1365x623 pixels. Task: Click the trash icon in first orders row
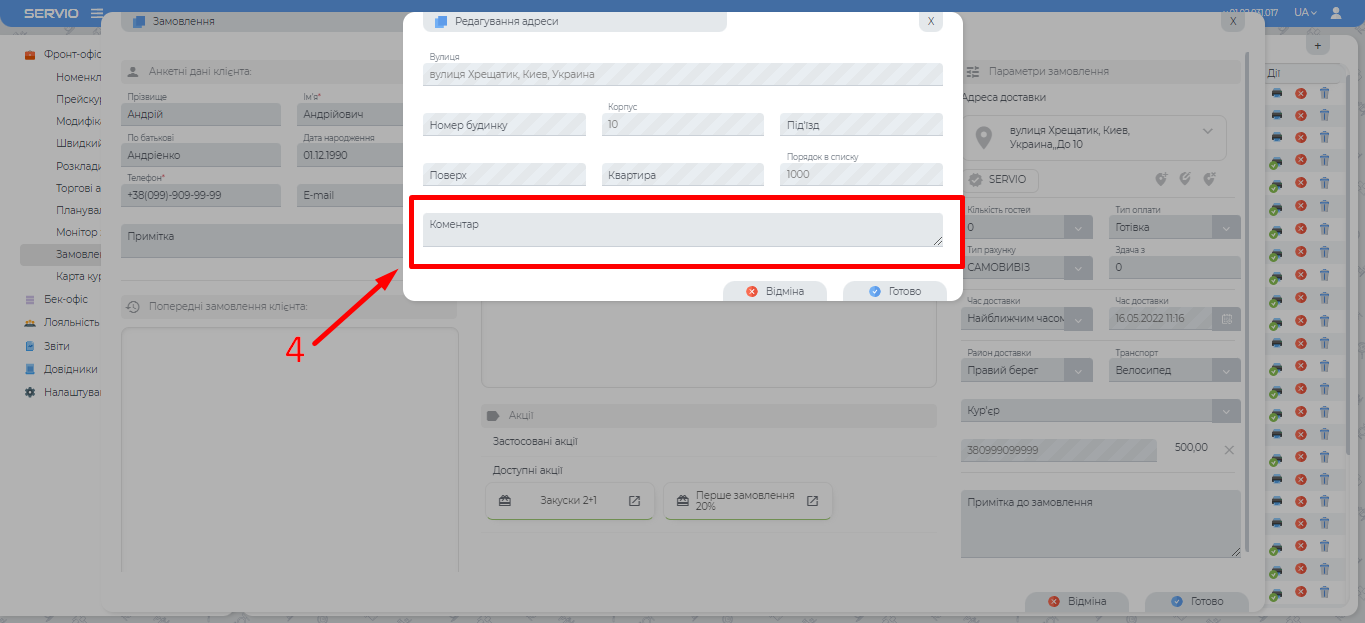tap(1324, 93)
